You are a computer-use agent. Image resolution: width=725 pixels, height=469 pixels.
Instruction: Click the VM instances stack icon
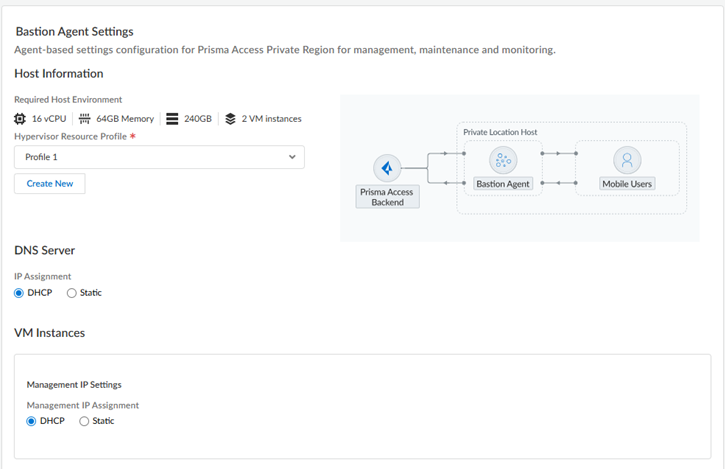(x=230, y=119)
